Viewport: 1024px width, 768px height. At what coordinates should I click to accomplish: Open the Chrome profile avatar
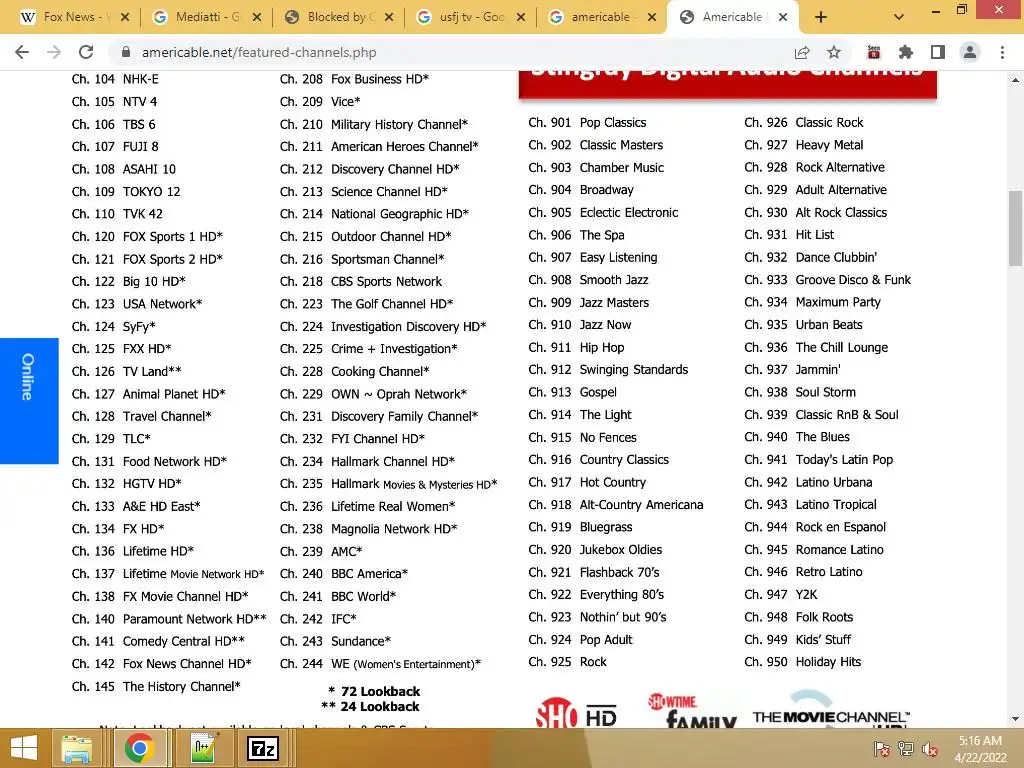(x=970, y=52)
